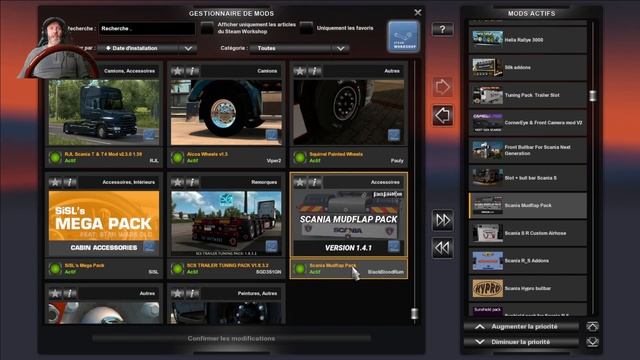Click Augmenter la priorité button
Screen dimensions: 640x360
tap(521, 327)
